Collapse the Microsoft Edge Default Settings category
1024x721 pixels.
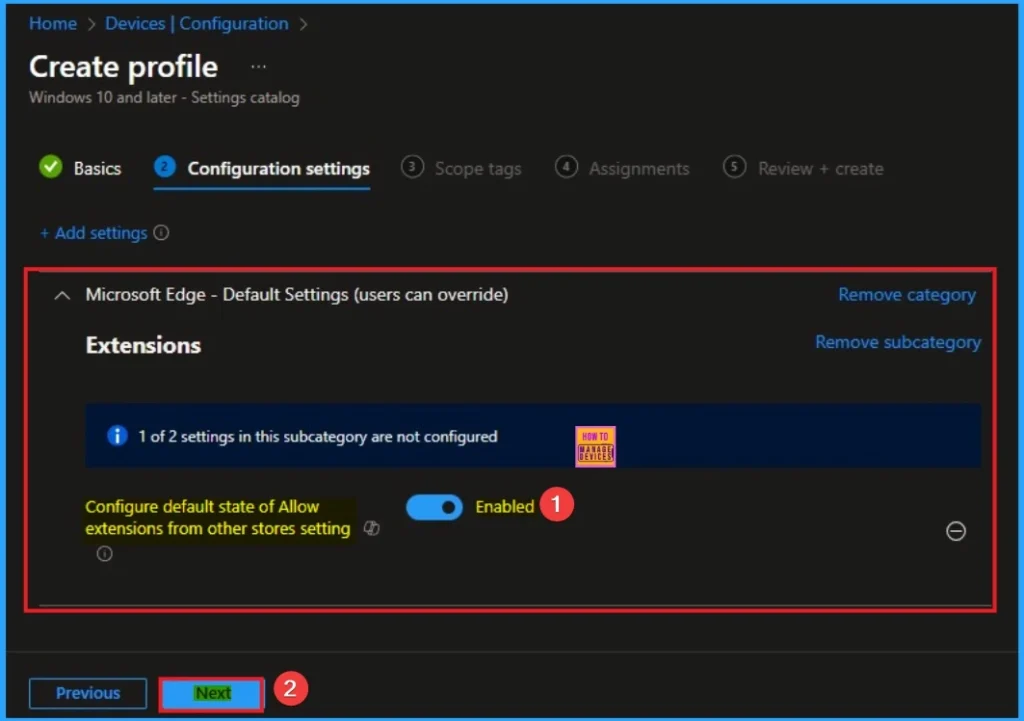[x=61, y=295]
